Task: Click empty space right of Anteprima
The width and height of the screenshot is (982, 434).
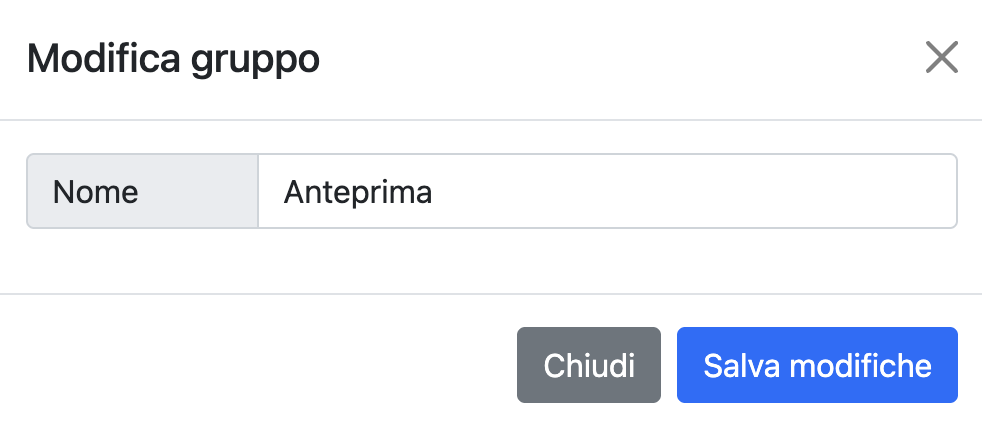Action: click(x=700, y=191)
